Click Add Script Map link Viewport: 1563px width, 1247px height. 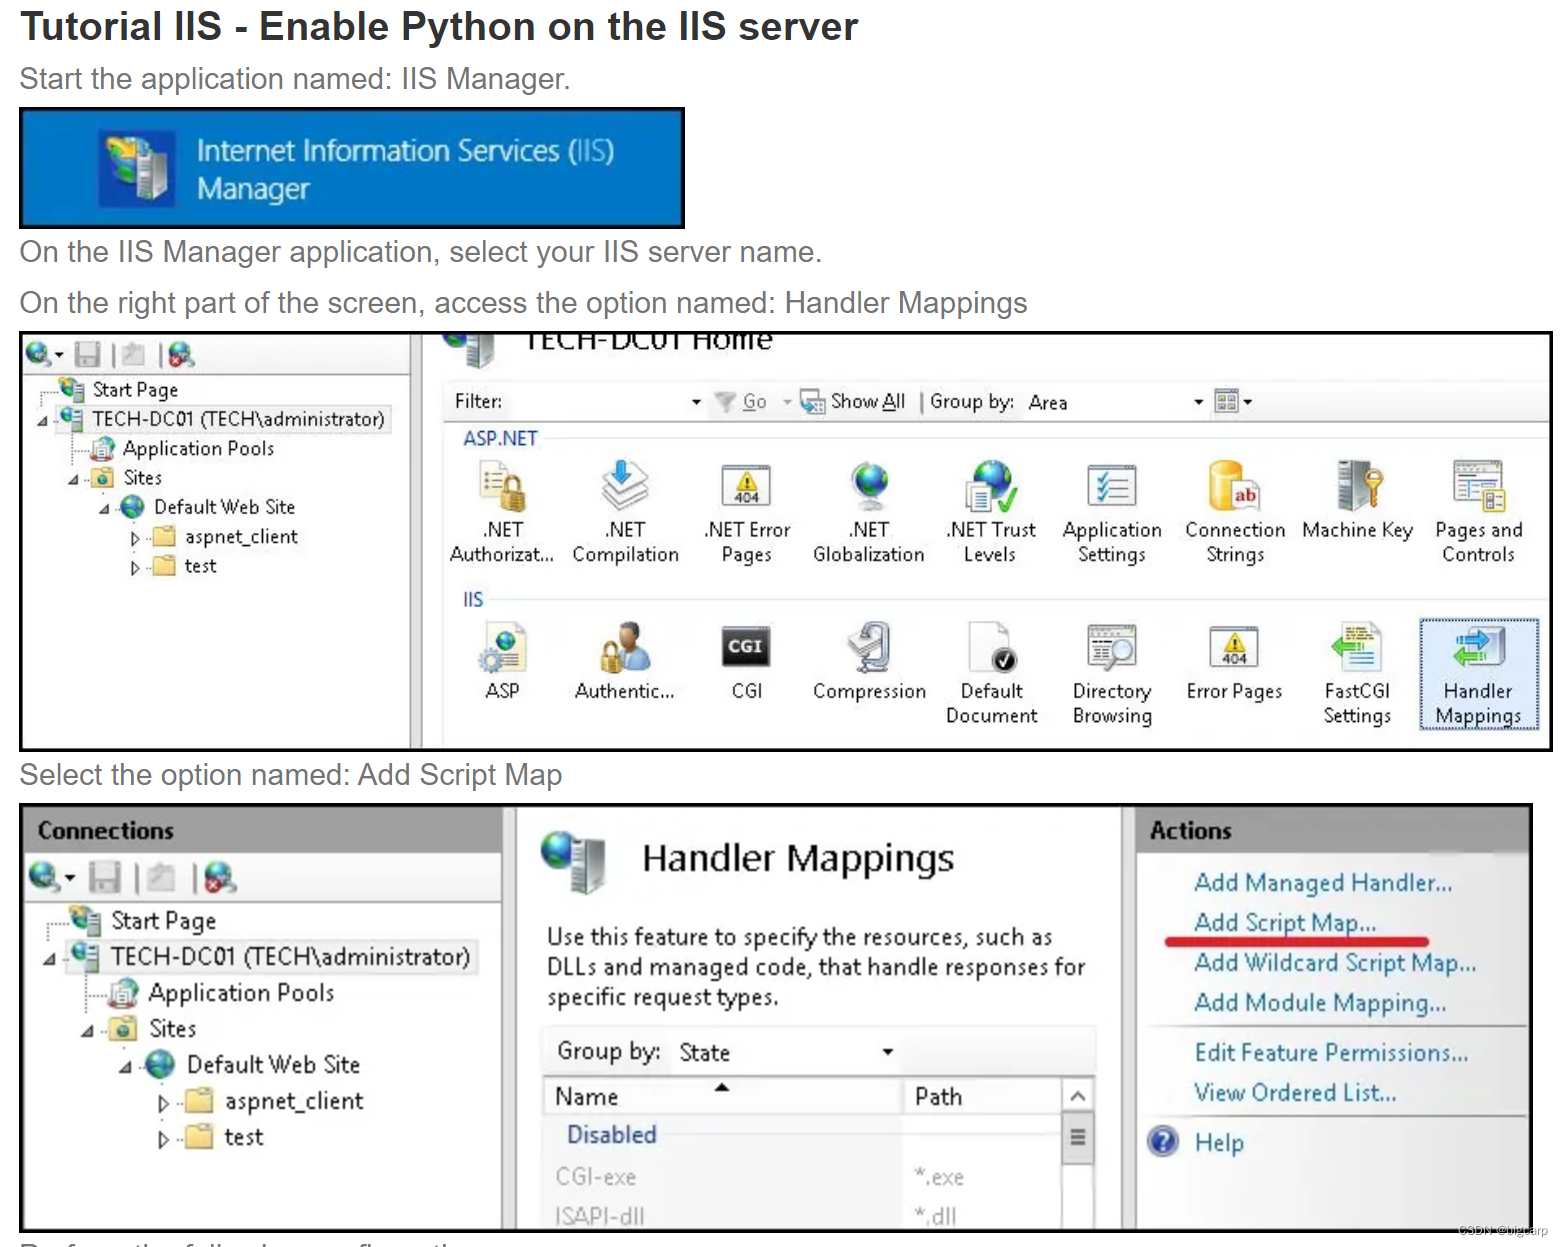coord(1285,922)
